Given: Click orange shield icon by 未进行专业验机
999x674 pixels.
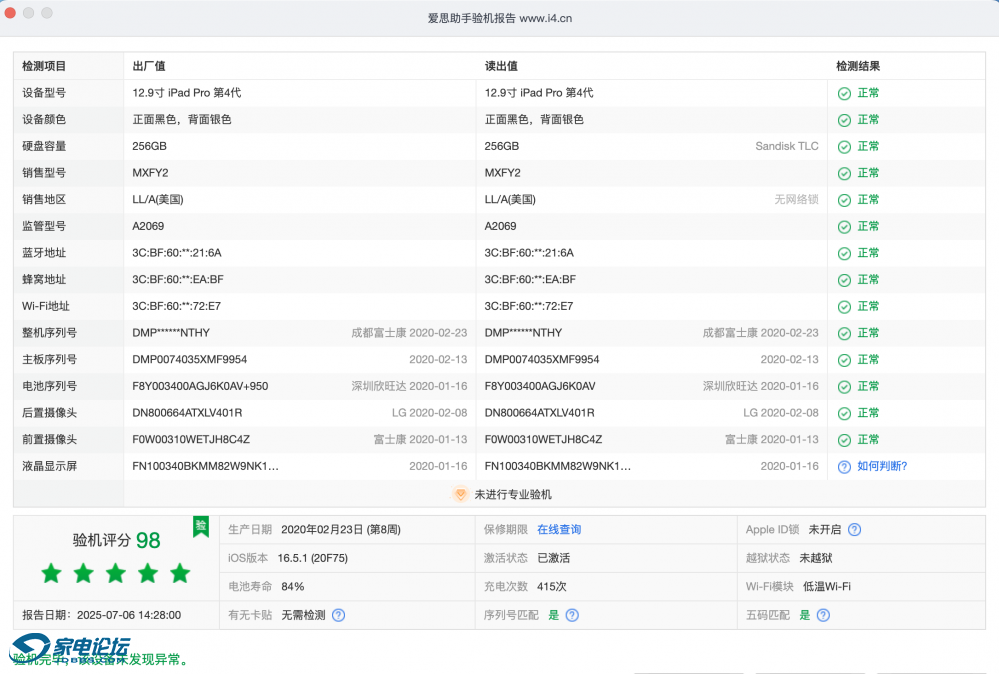Looking at the screenshot, I should pyautogui.click(x=460, y=494).
